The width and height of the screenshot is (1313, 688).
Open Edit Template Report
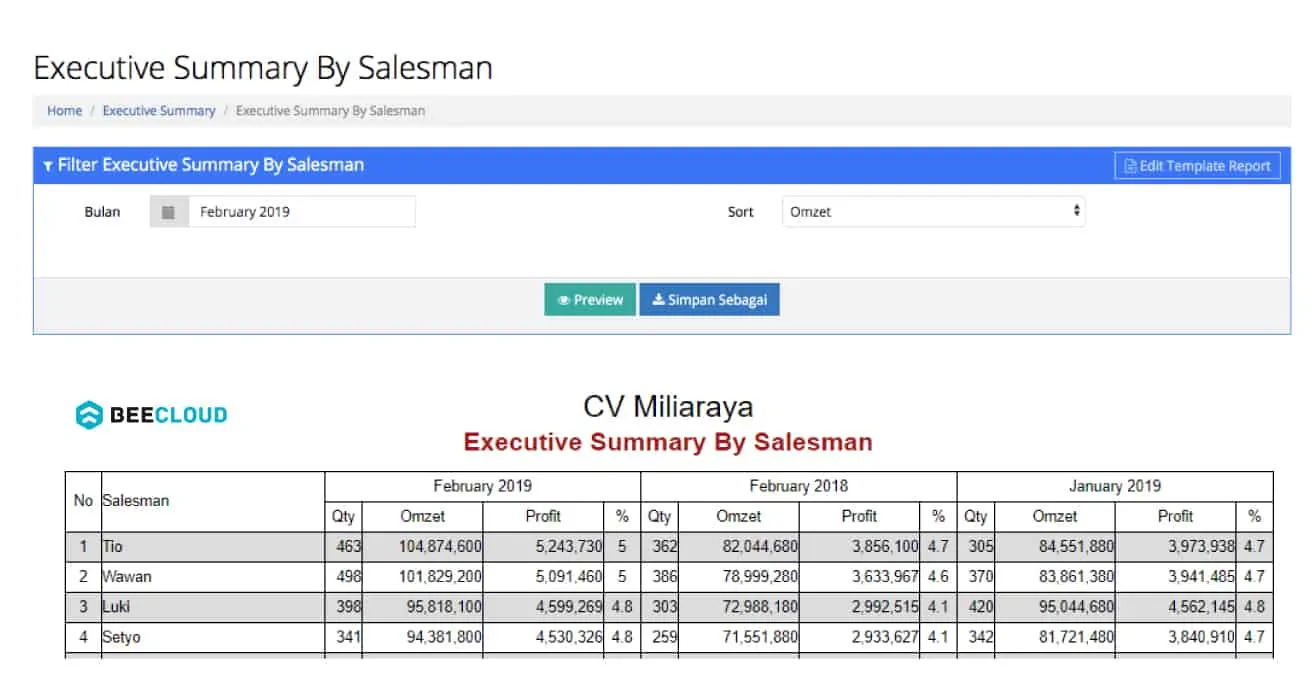(x=1197, y=165)
